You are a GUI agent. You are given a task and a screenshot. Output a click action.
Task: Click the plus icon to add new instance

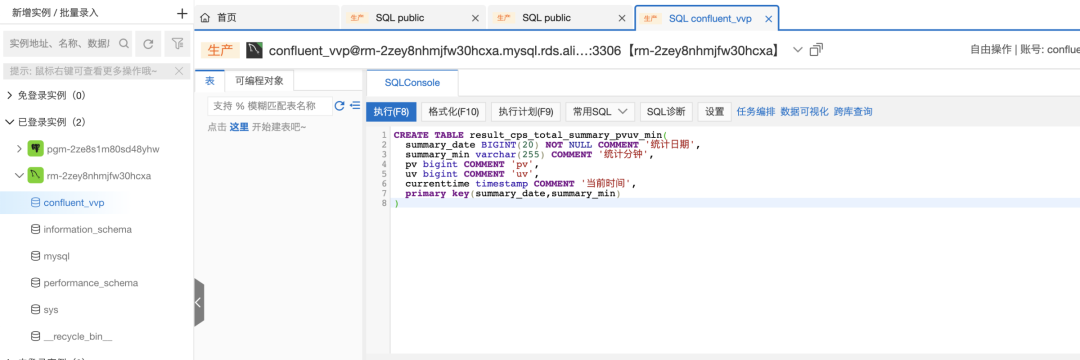182,13
